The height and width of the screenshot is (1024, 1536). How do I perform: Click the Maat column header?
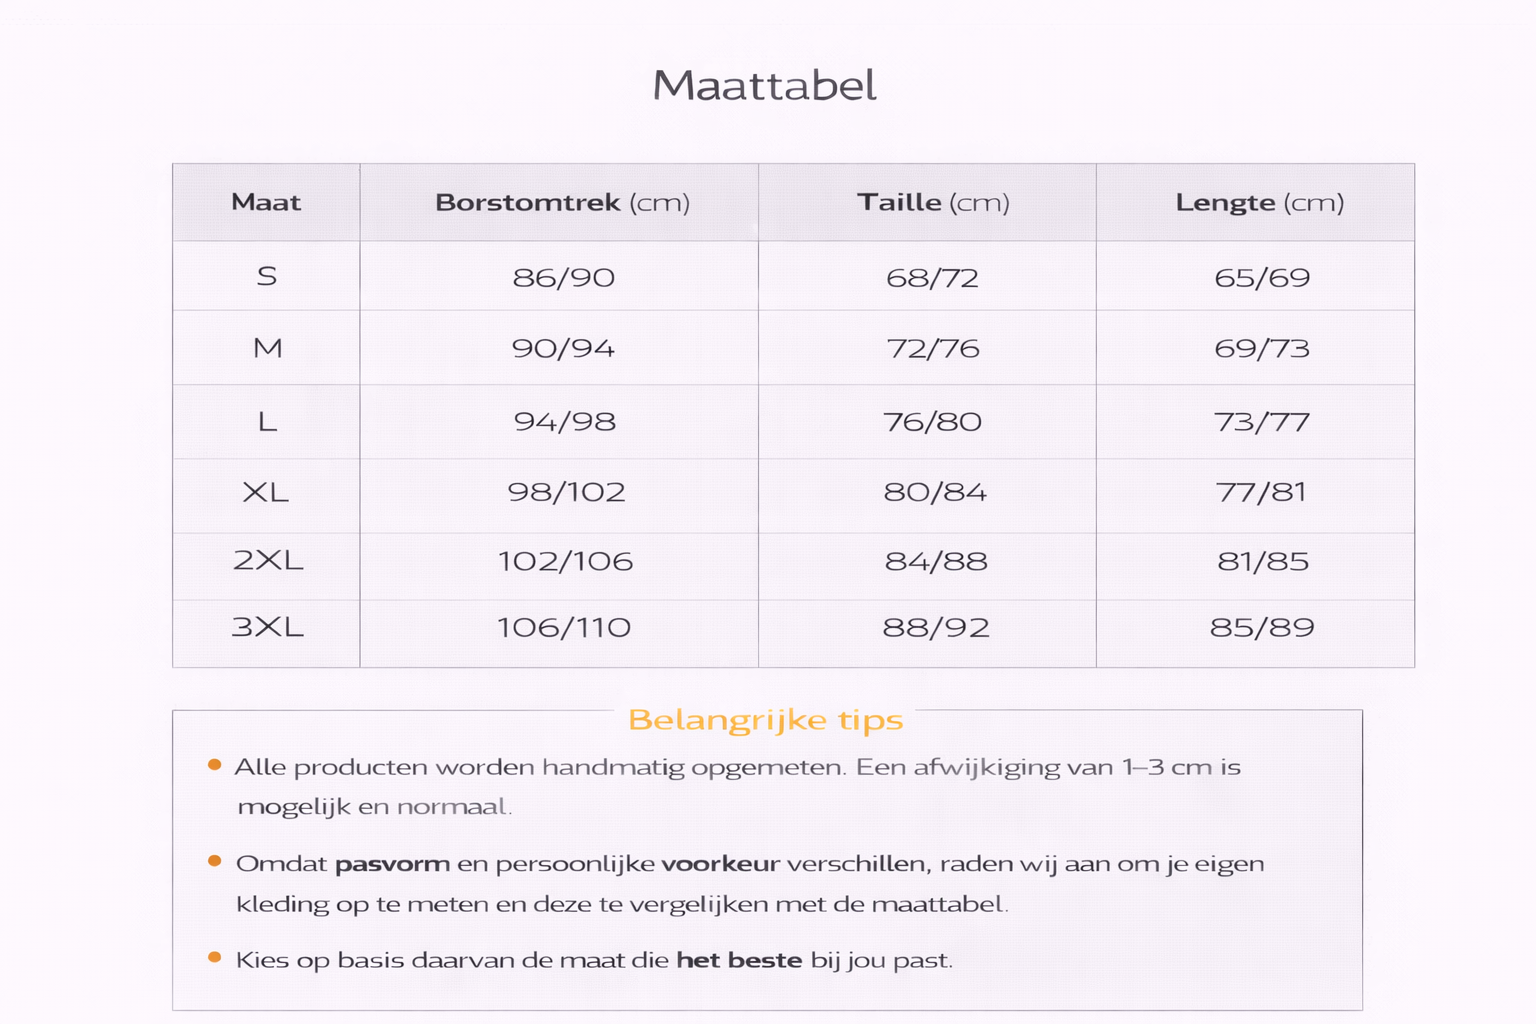coord(266,203)
